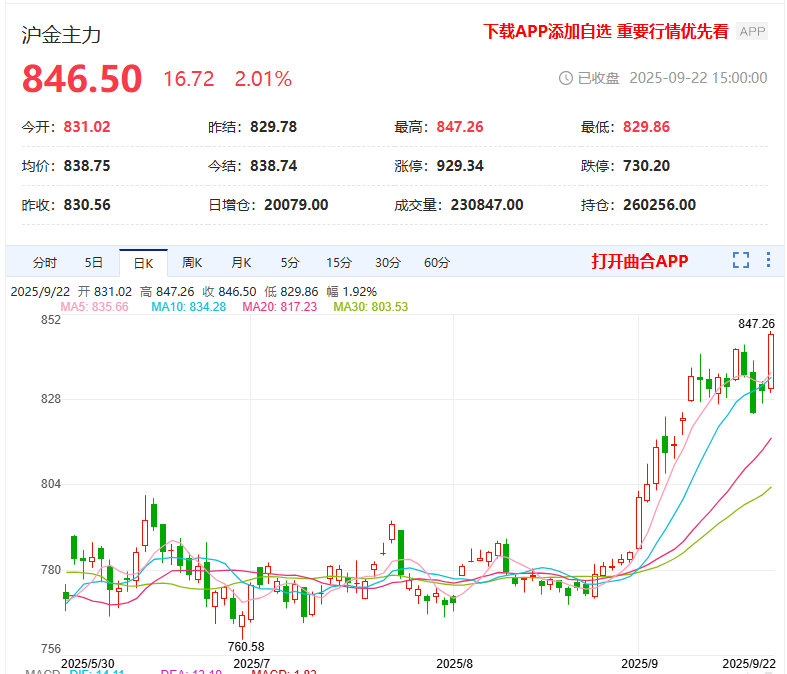The image size is (787, 674).
Task: Click the 成交量 value 230847.00
Action: pos(487,205)
